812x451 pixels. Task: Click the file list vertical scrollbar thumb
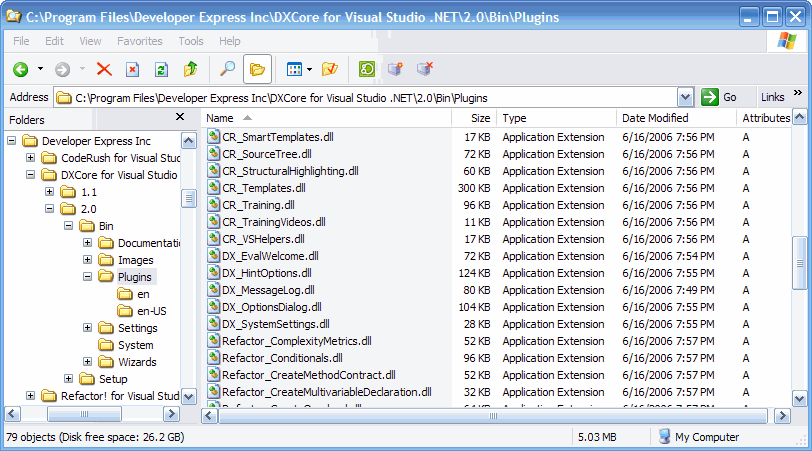800,263
